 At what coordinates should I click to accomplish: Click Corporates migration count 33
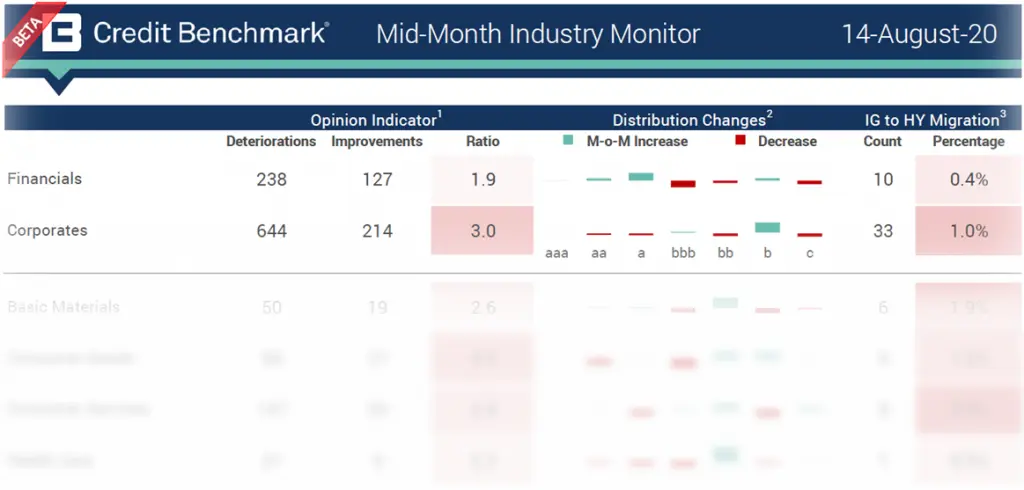click(883, 231)
